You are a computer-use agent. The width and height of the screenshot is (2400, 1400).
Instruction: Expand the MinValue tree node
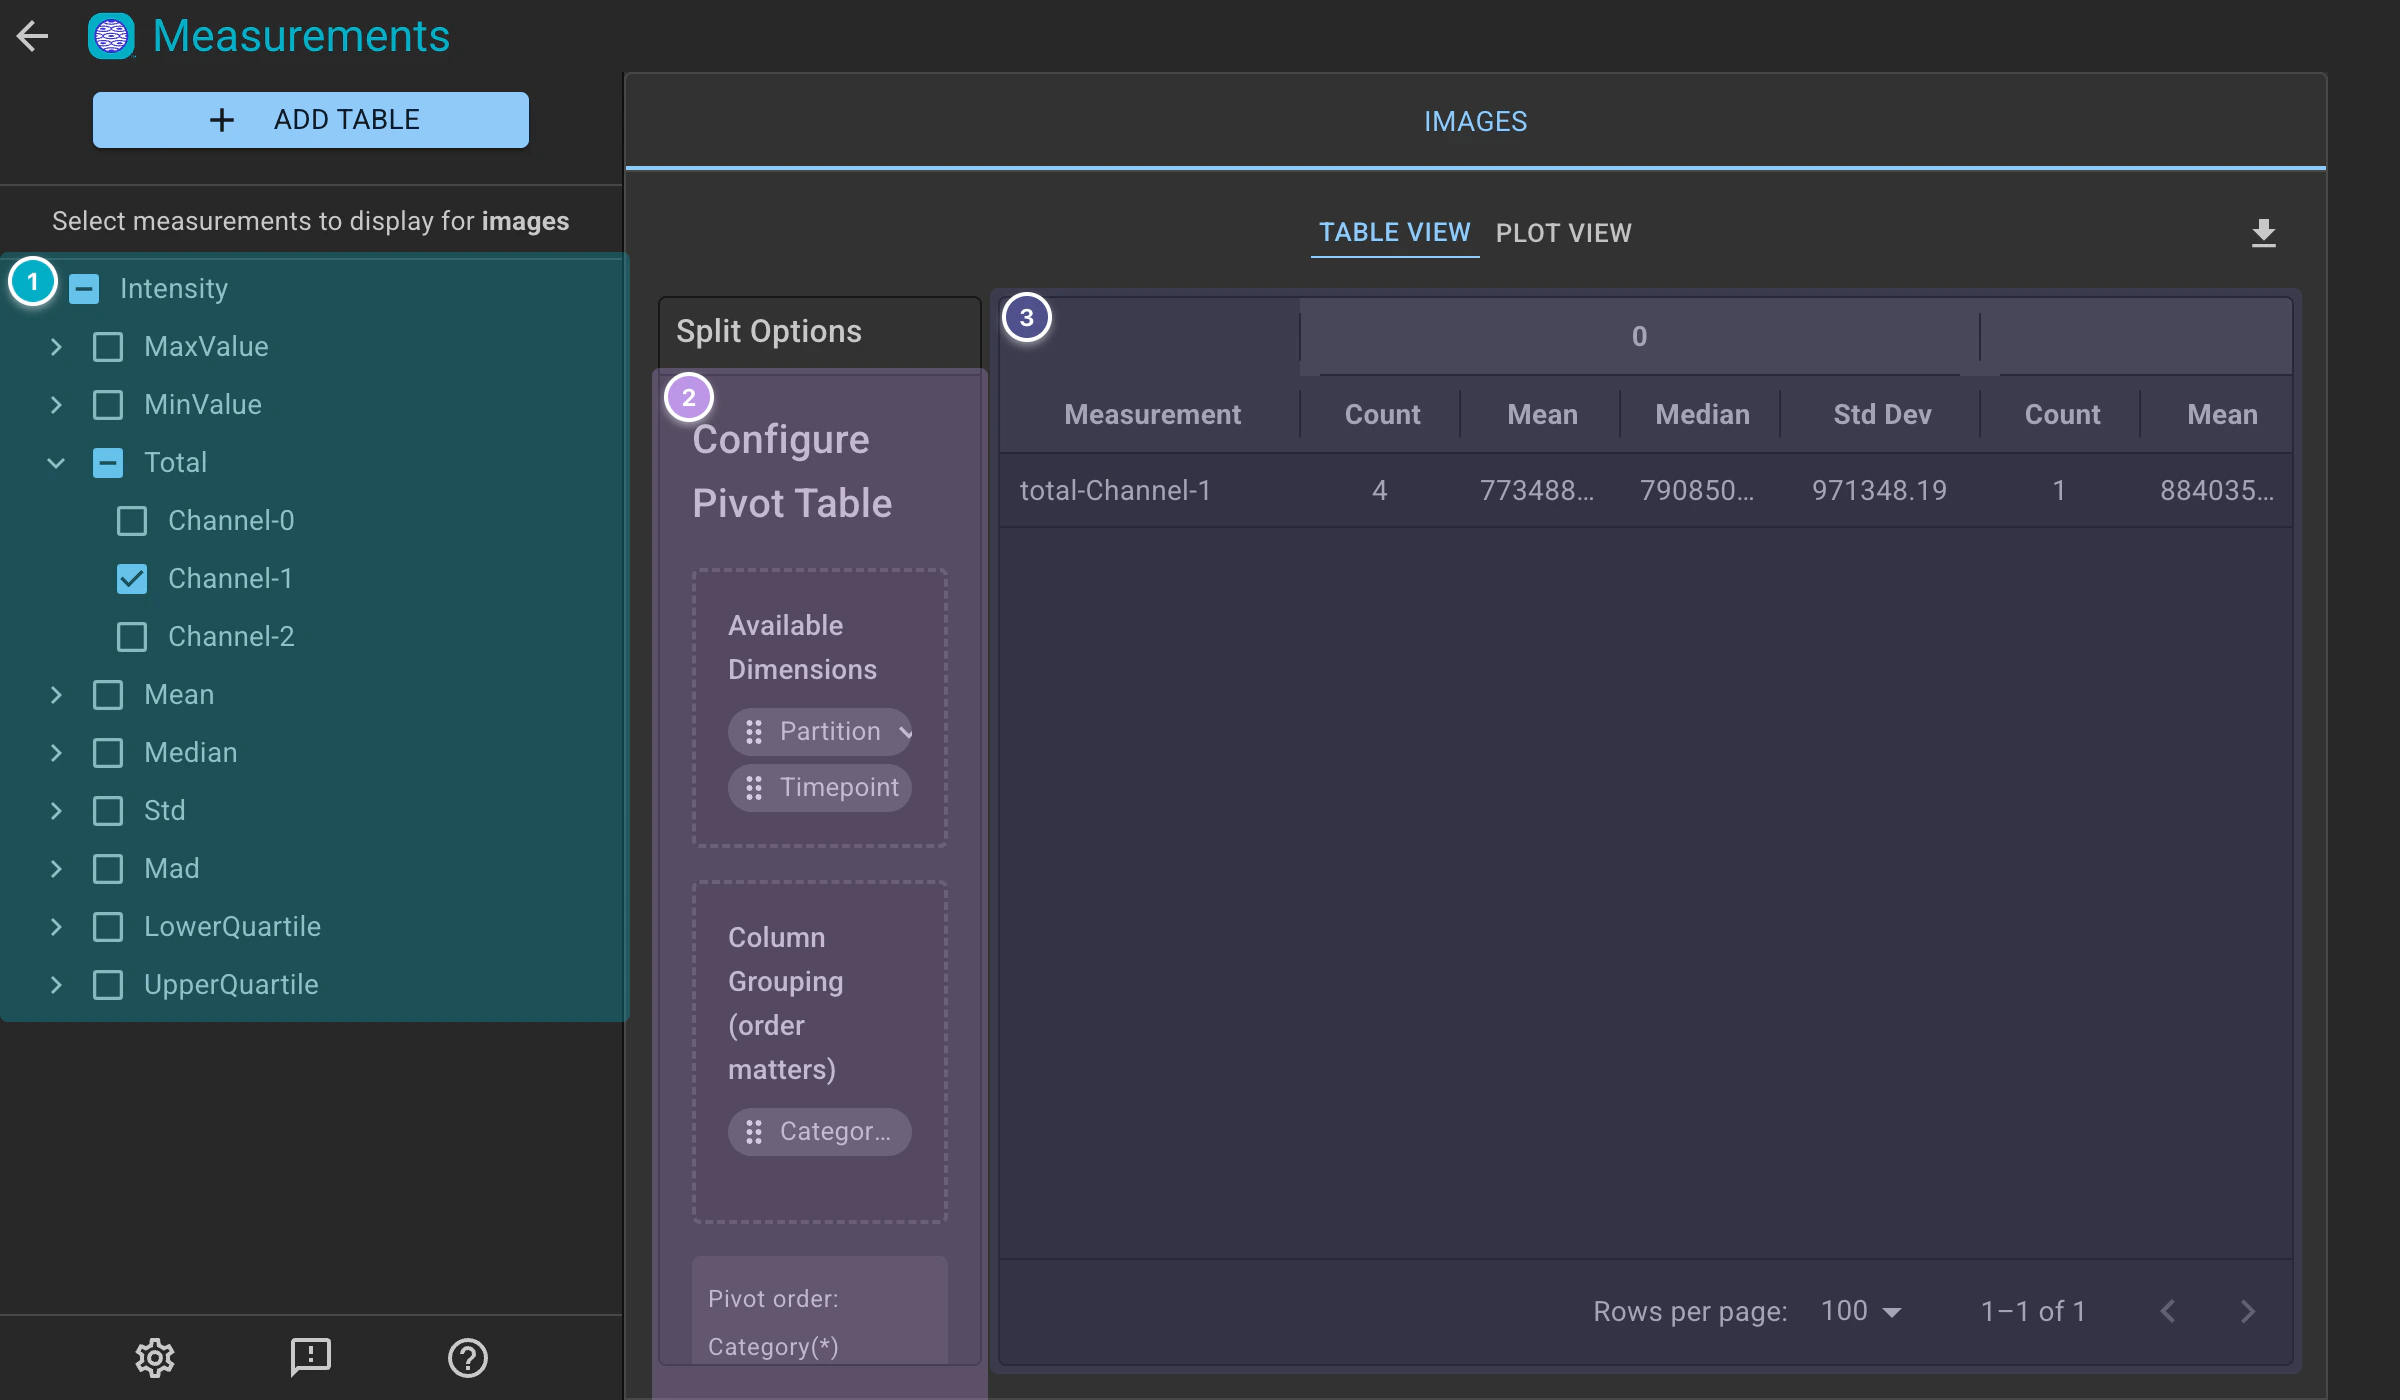click(56, 405)
